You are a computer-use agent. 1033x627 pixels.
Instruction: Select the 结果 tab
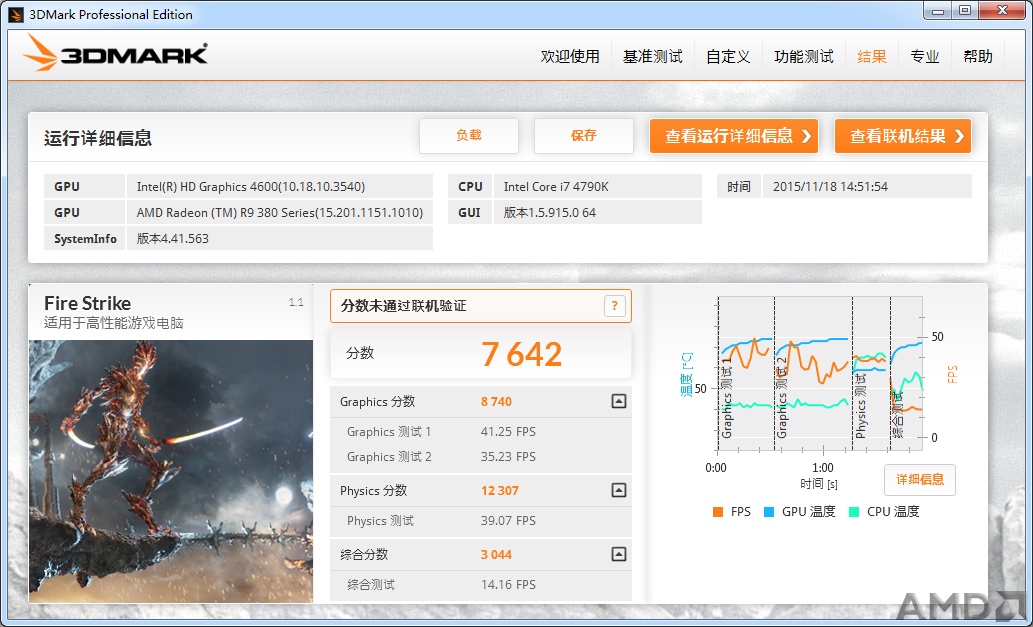click(872, 57)
